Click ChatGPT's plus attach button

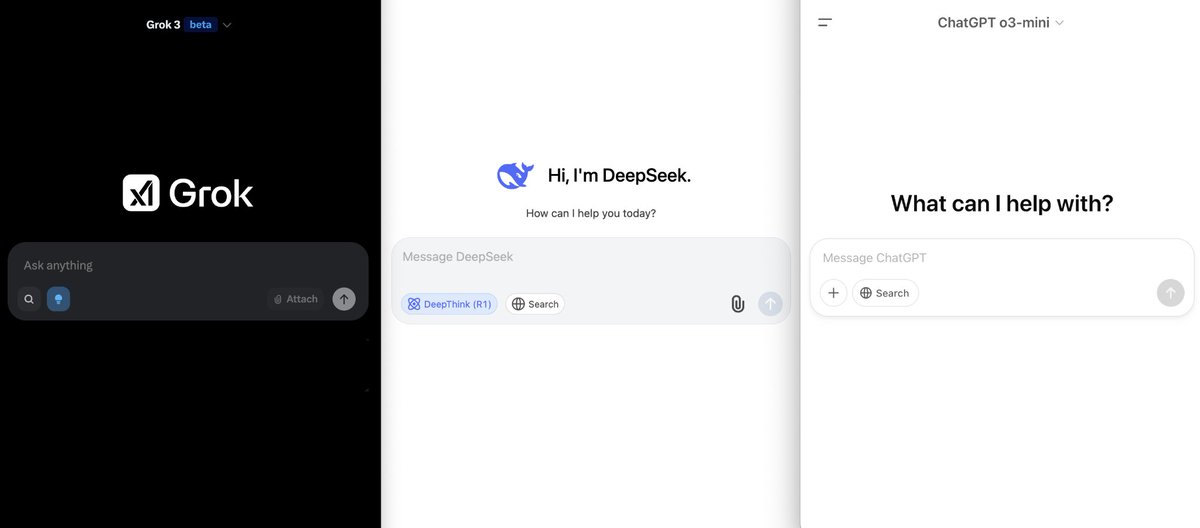click(833, 293)
